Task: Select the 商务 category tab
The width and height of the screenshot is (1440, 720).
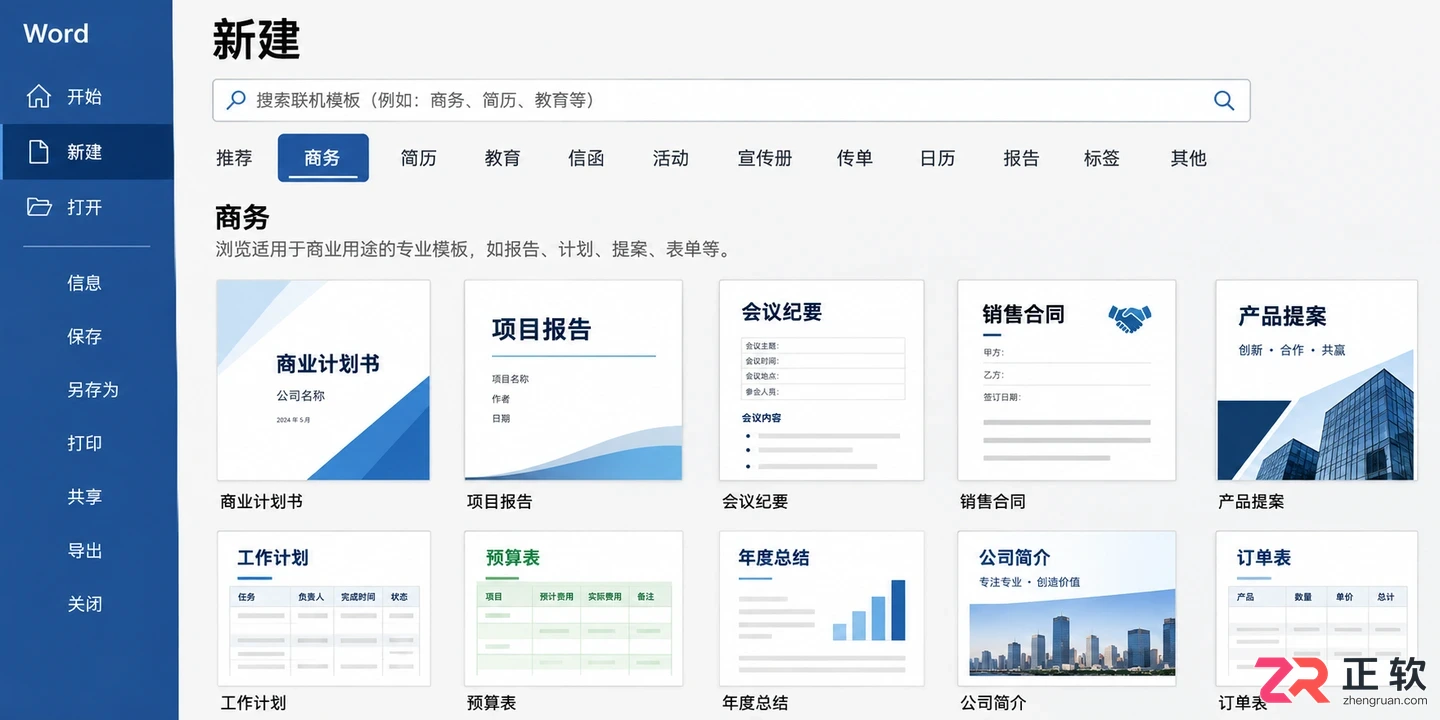Action: coord(323,158)
